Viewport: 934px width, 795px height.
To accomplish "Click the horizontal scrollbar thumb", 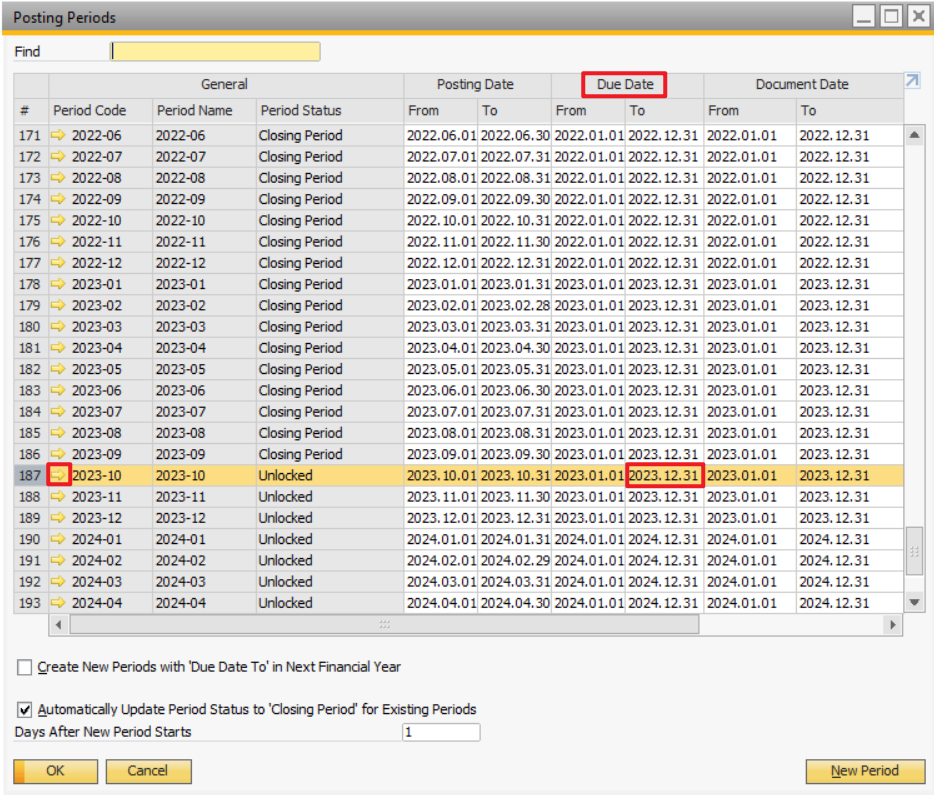I will tap(384, 625).
